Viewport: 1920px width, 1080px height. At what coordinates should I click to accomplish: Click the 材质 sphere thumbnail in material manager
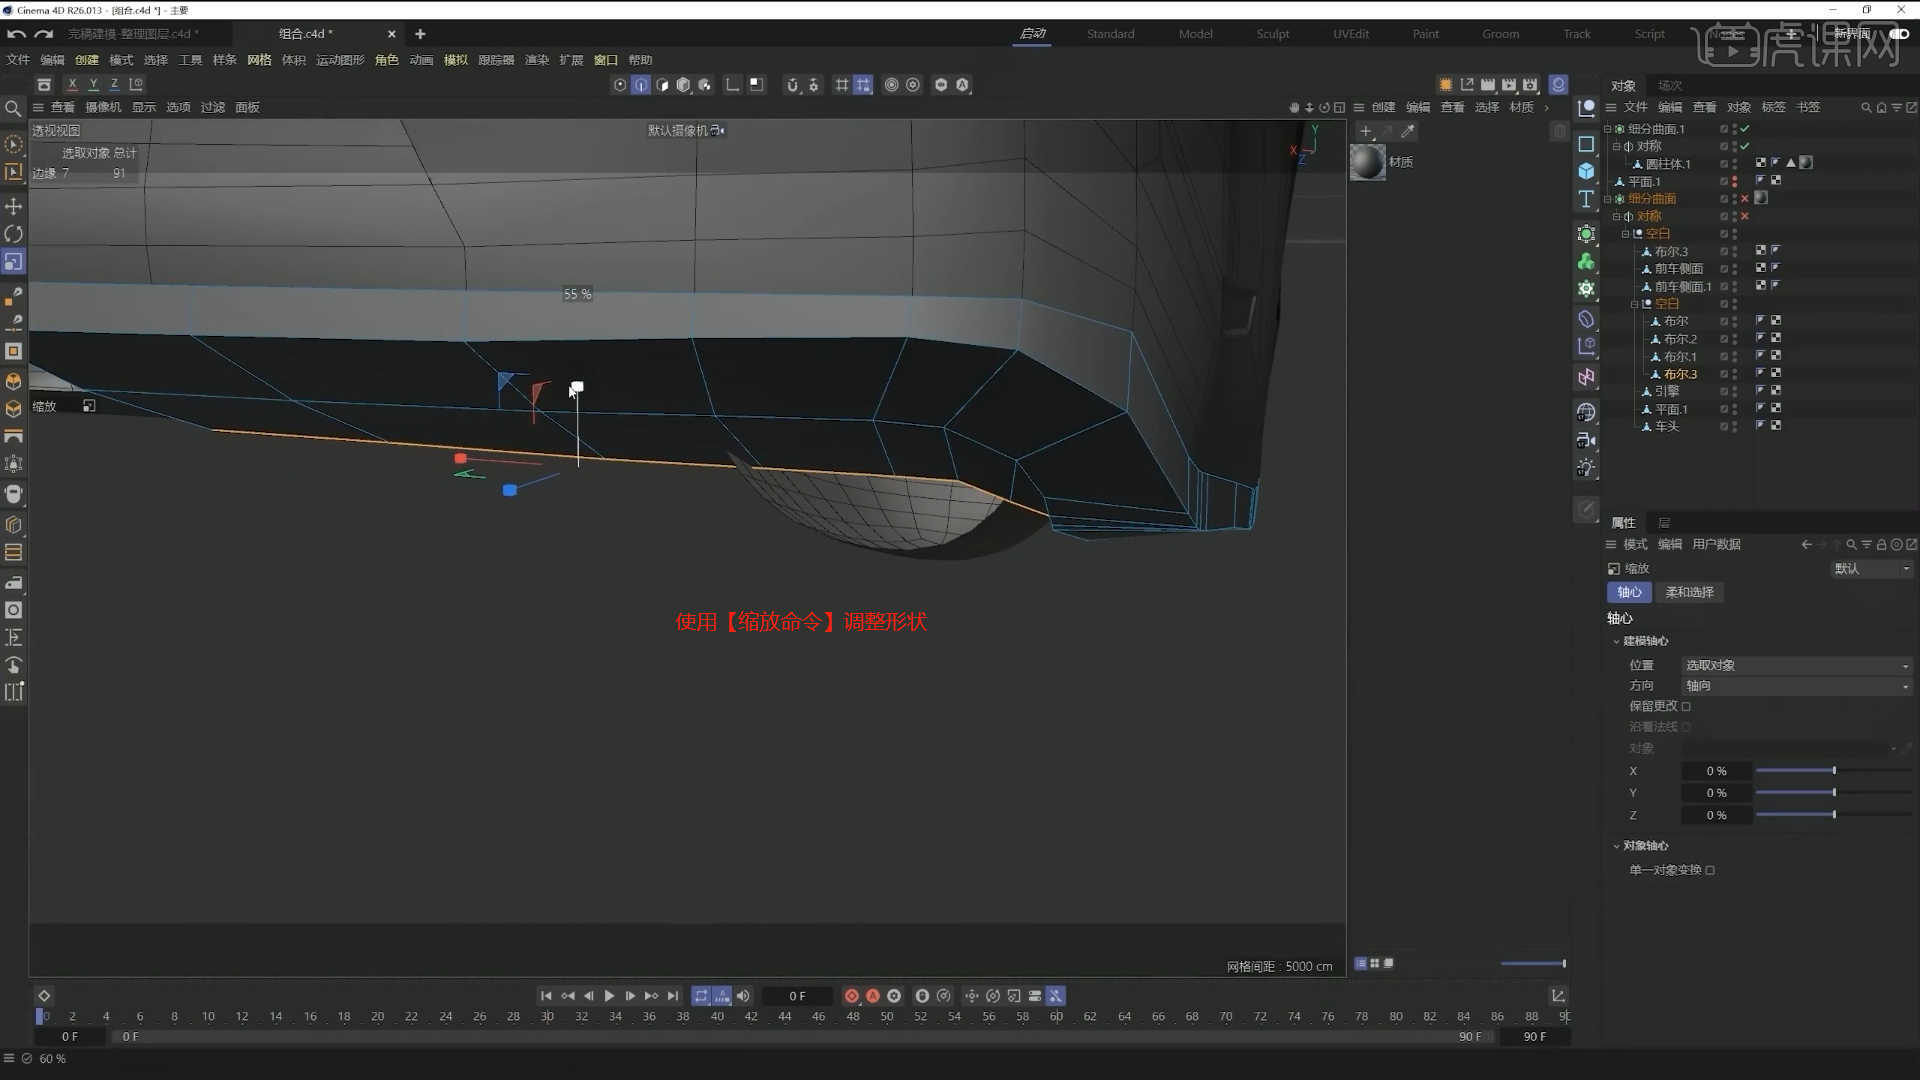[x=1368, y=162]
